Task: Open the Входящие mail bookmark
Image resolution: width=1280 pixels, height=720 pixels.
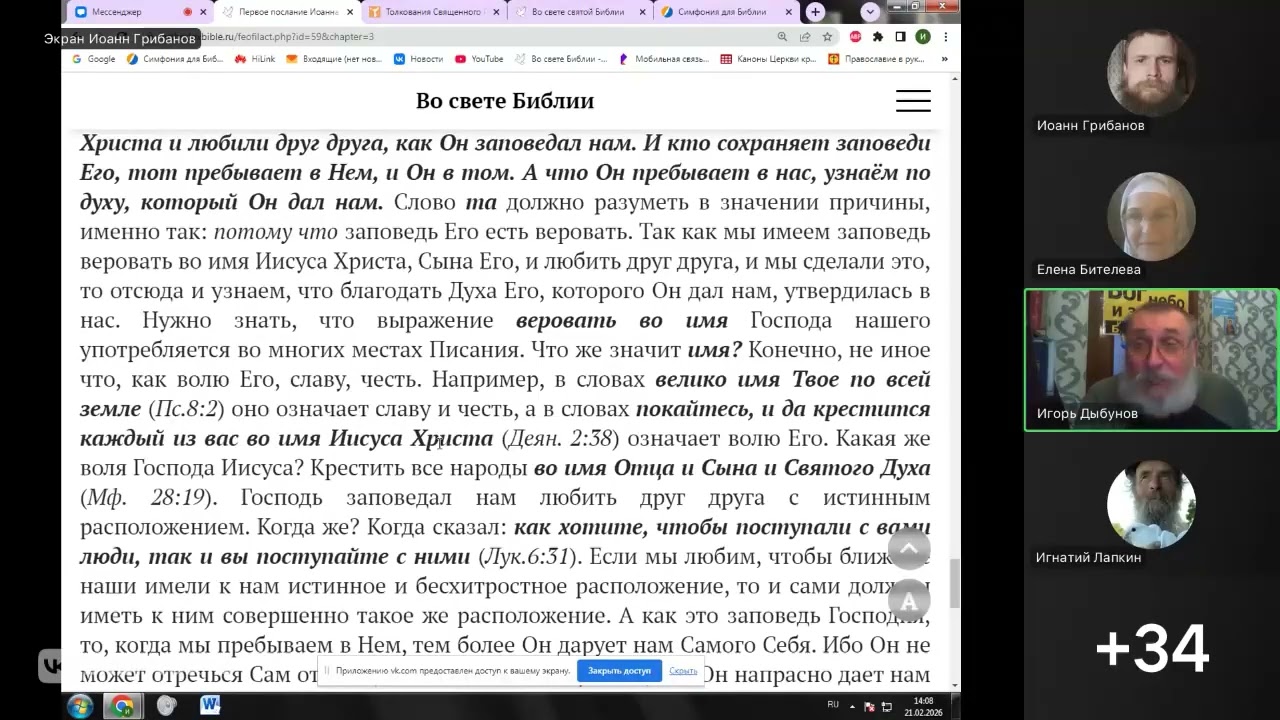Action: pos(334,59)
